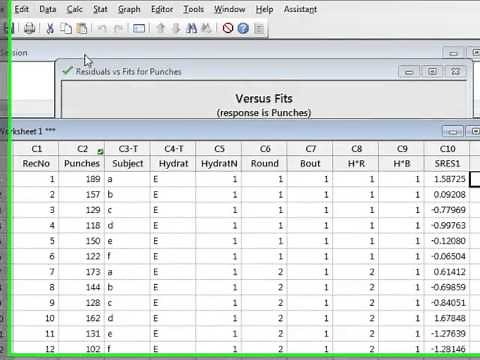The height and width of the screenshot is (360, 480).
Task: Click the 'Punches' column name cell
Action: tap(82, 164)
